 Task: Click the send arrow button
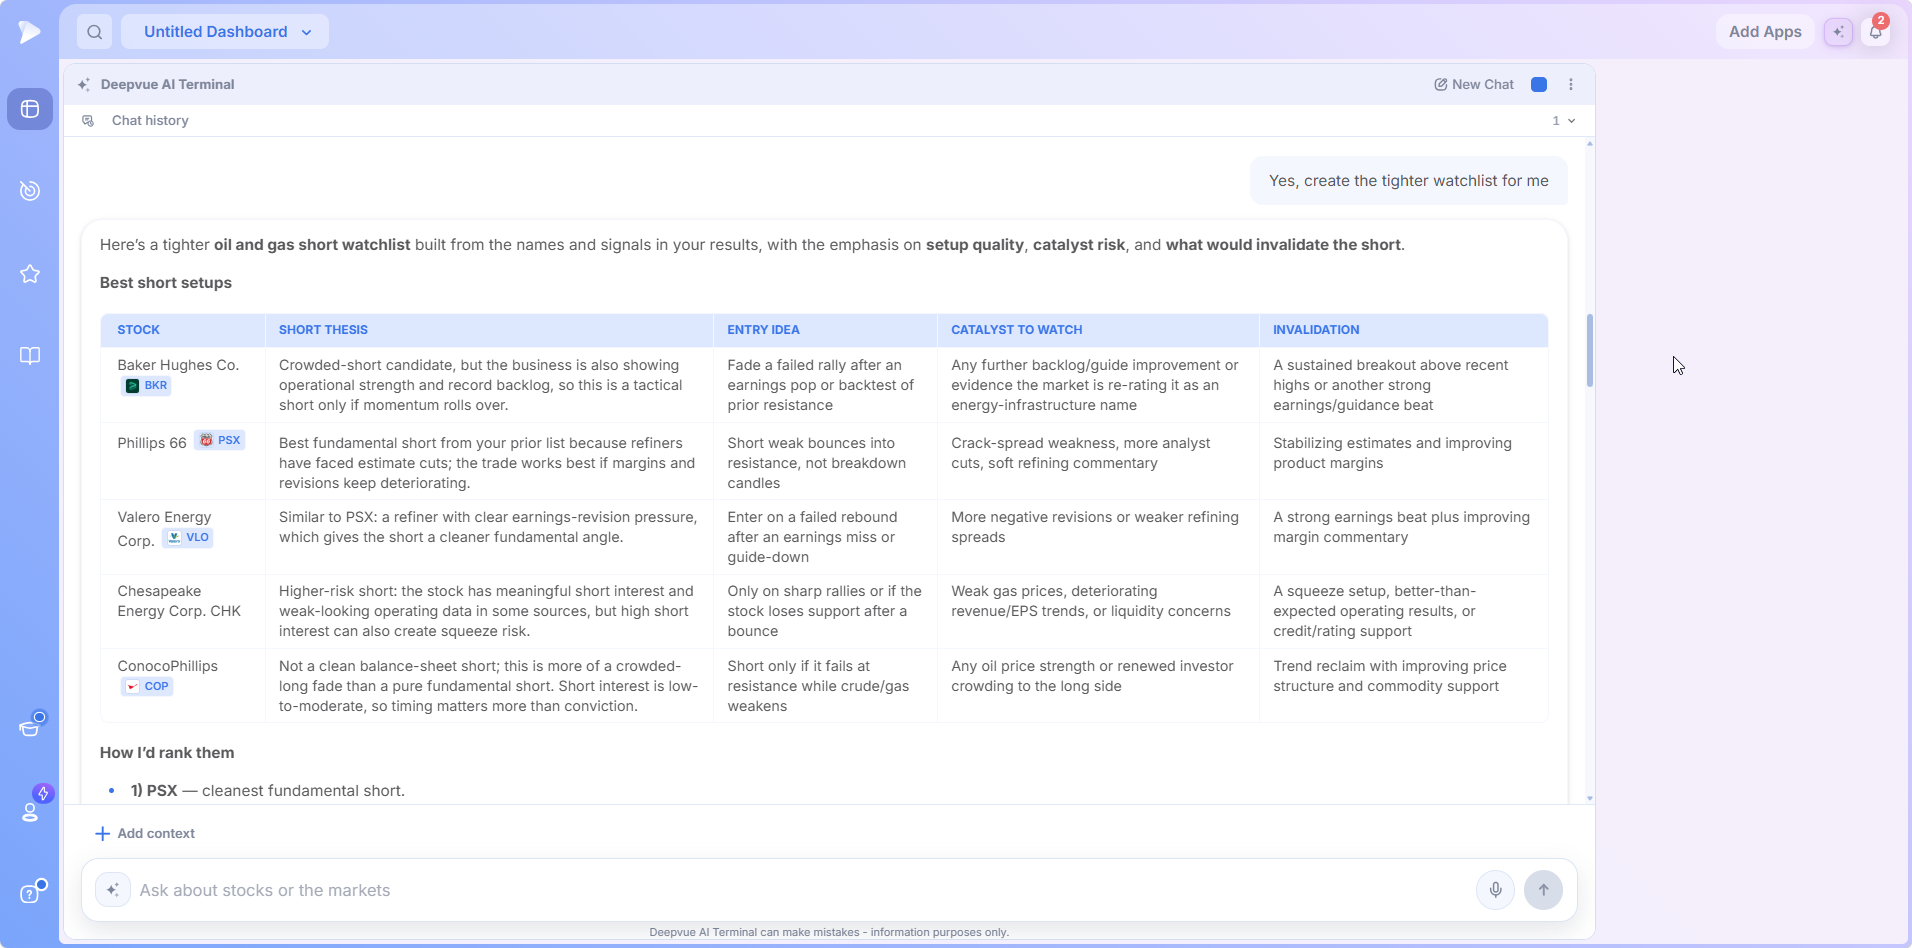[1543, 890]
